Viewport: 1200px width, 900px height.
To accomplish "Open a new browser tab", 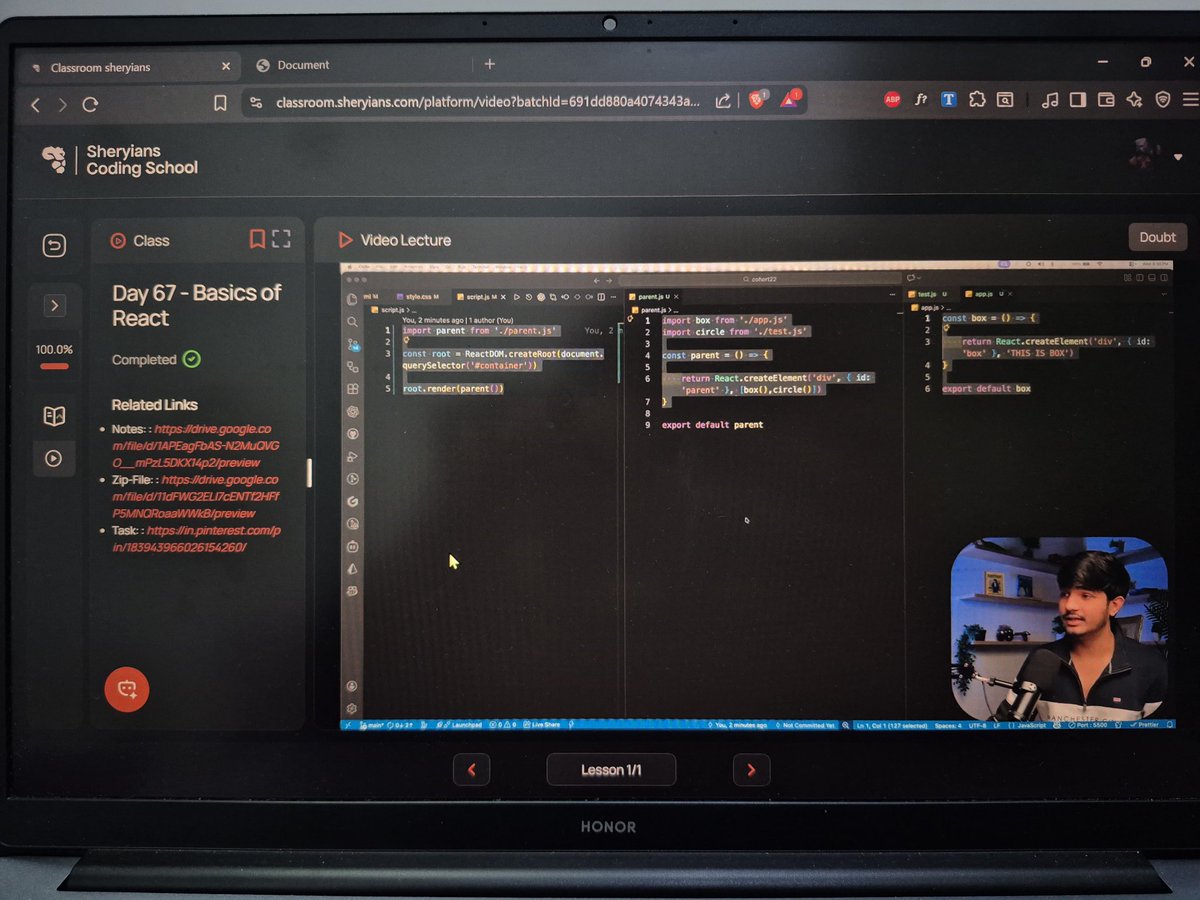I will pyautogui.click(x=490, y=64).
